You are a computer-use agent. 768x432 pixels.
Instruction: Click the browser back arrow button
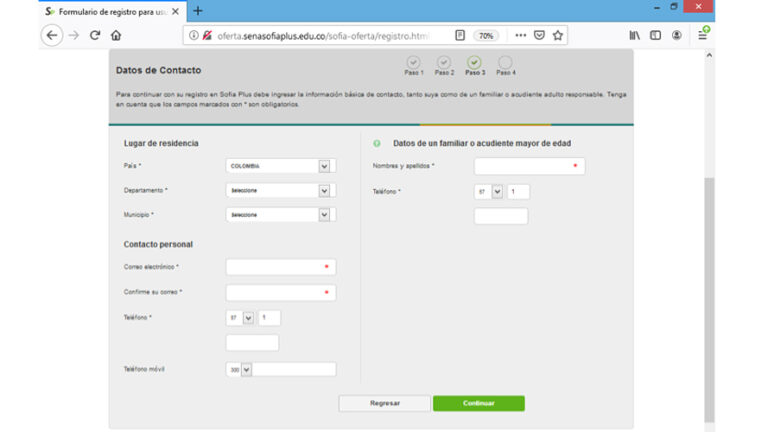[52, 35]
